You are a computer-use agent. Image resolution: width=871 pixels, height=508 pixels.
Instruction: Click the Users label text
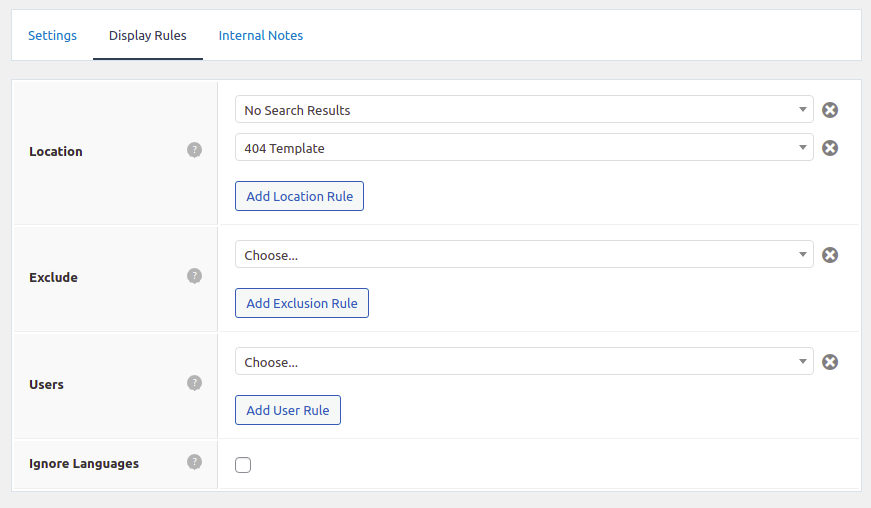click(46, 385)
